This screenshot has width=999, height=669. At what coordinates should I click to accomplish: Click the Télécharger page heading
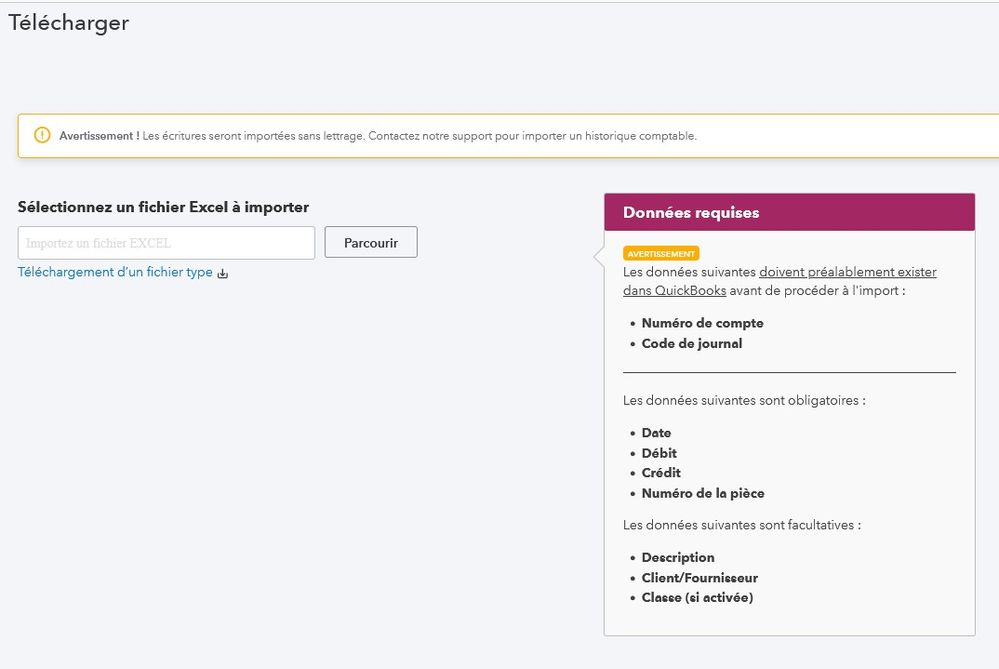69,22
